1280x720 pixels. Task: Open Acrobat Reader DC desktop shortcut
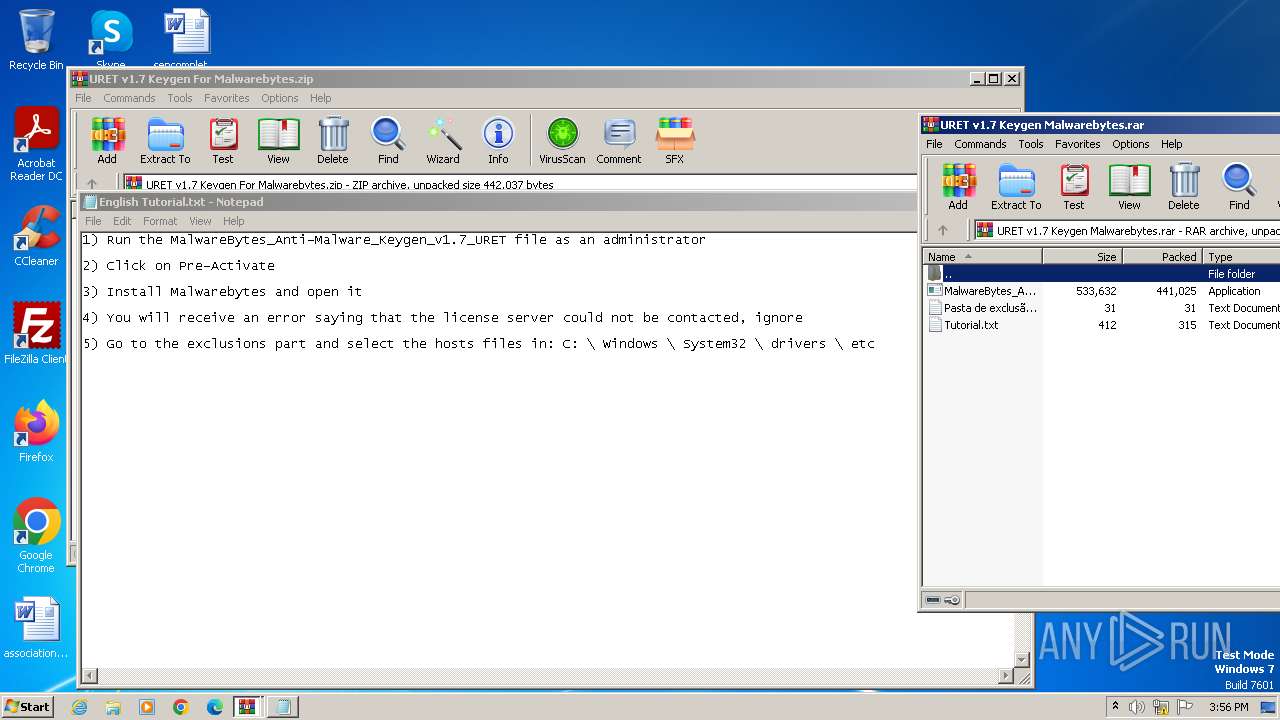pos(36,144)
